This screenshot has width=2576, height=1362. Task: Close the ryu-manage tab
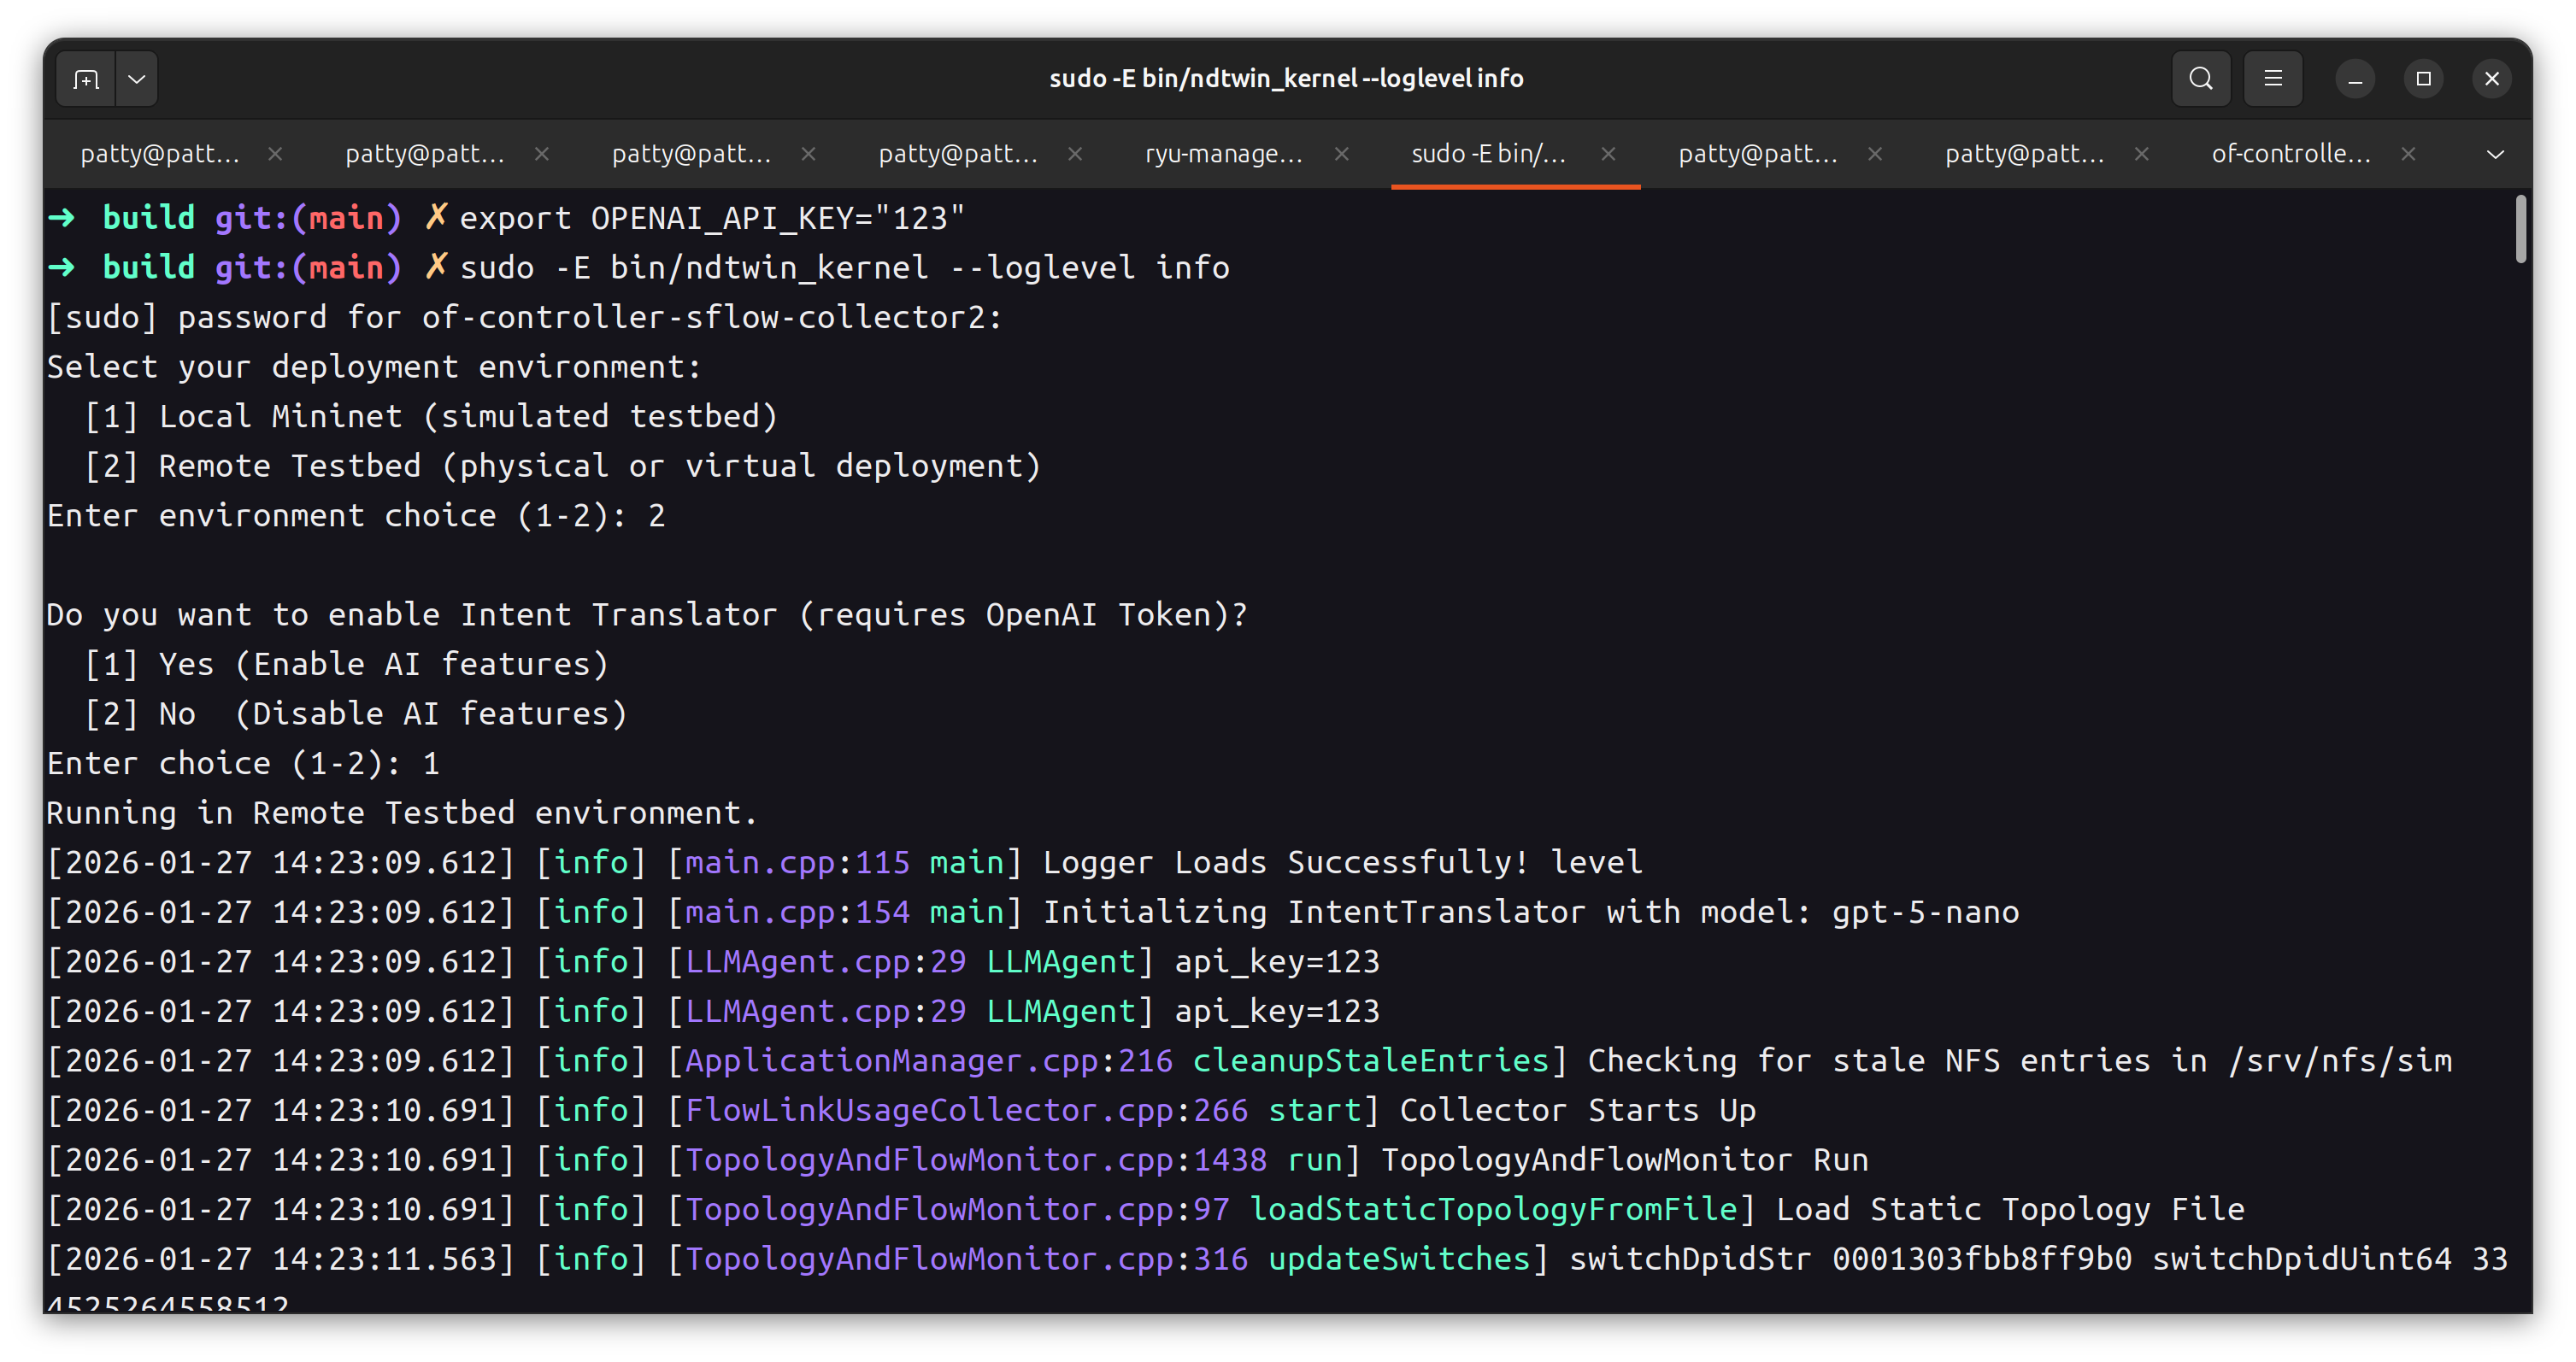point(1342,154)
